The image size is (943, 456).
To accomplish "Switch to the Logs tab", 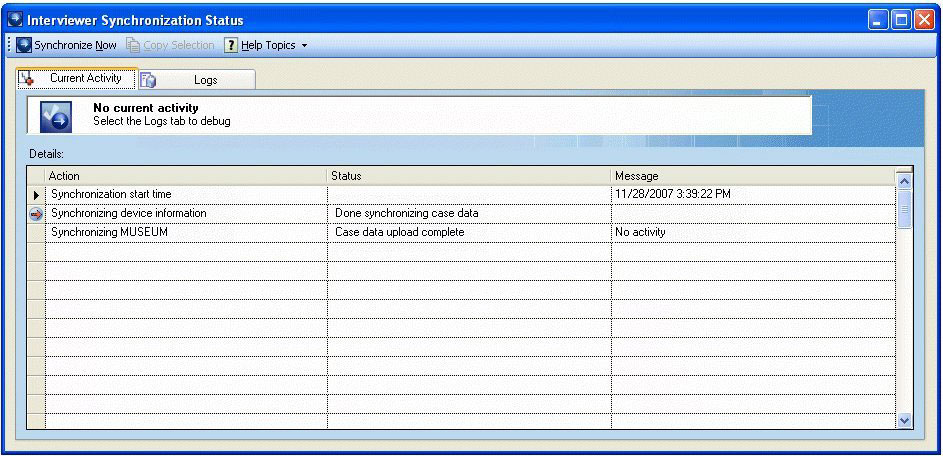I will pos(197,79).
